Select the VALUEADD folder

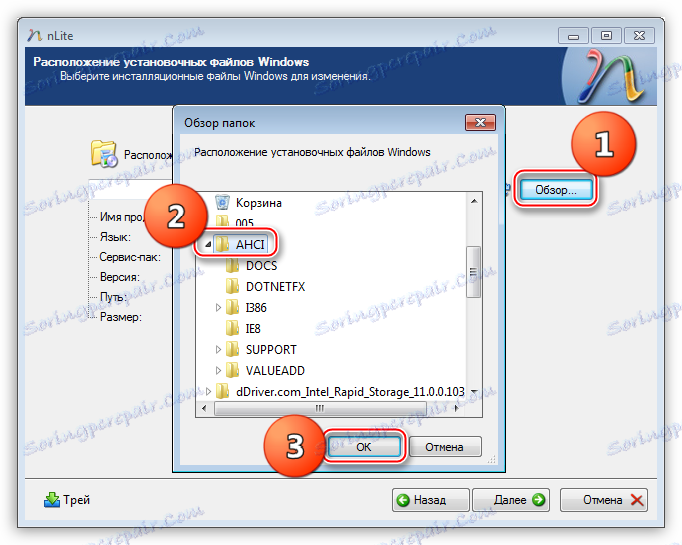pos(275,371)
